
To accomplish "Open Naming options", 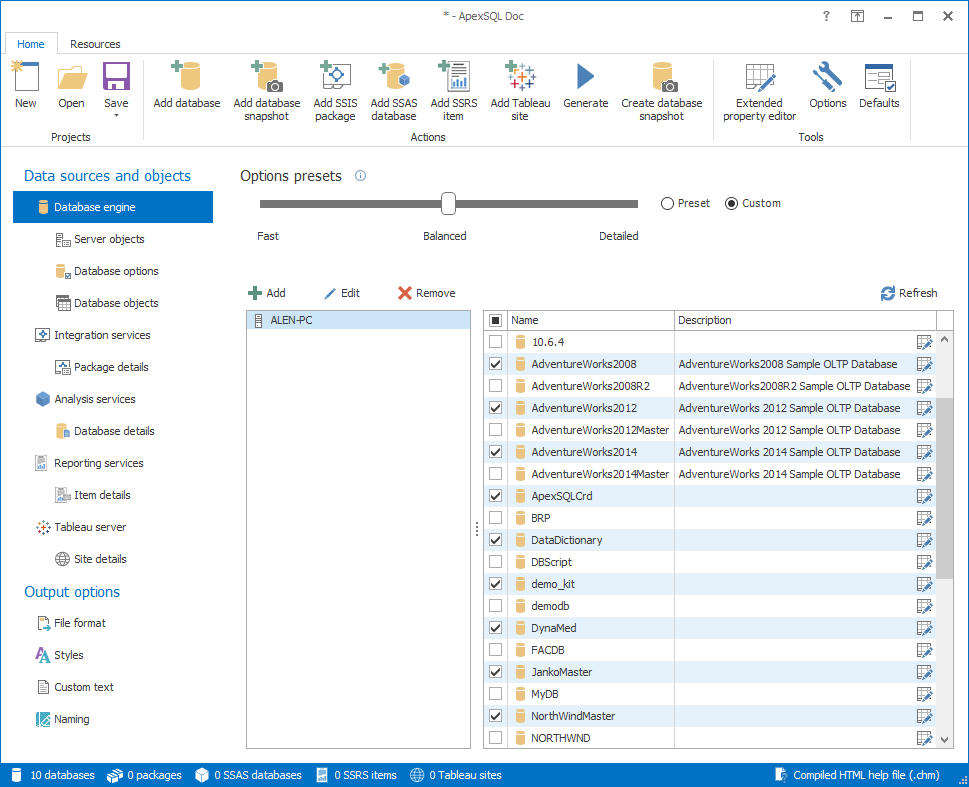I will click(62, 719).
